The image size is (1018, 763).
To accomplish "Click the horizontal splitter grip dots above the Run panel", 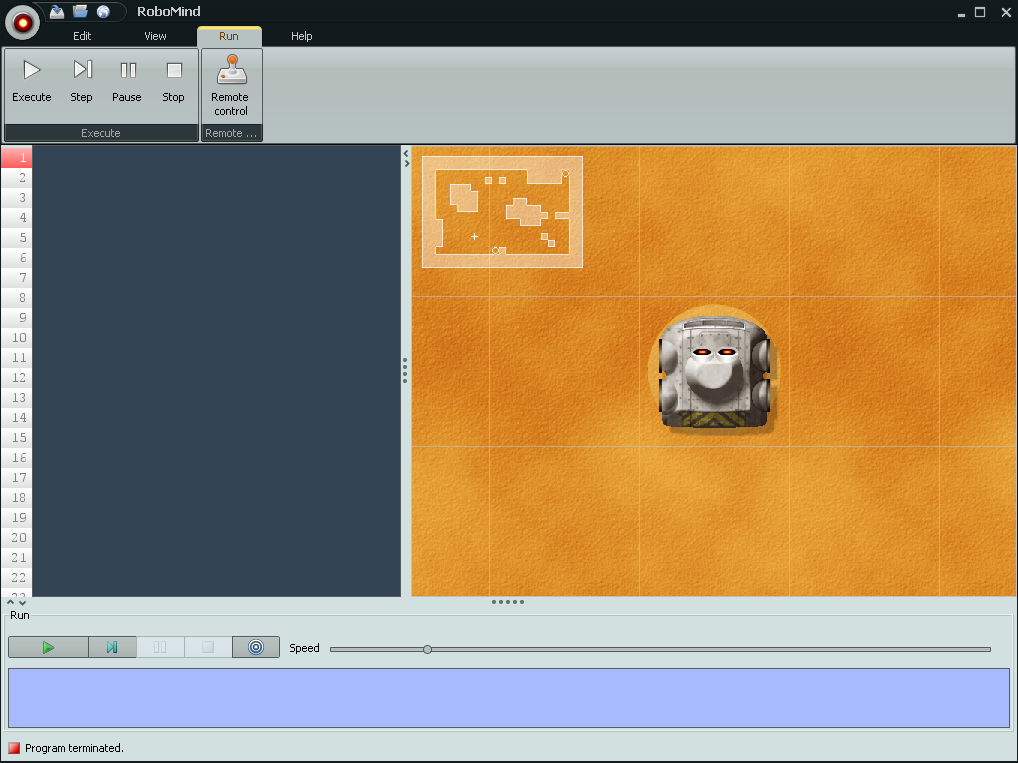I will [508, 602].
